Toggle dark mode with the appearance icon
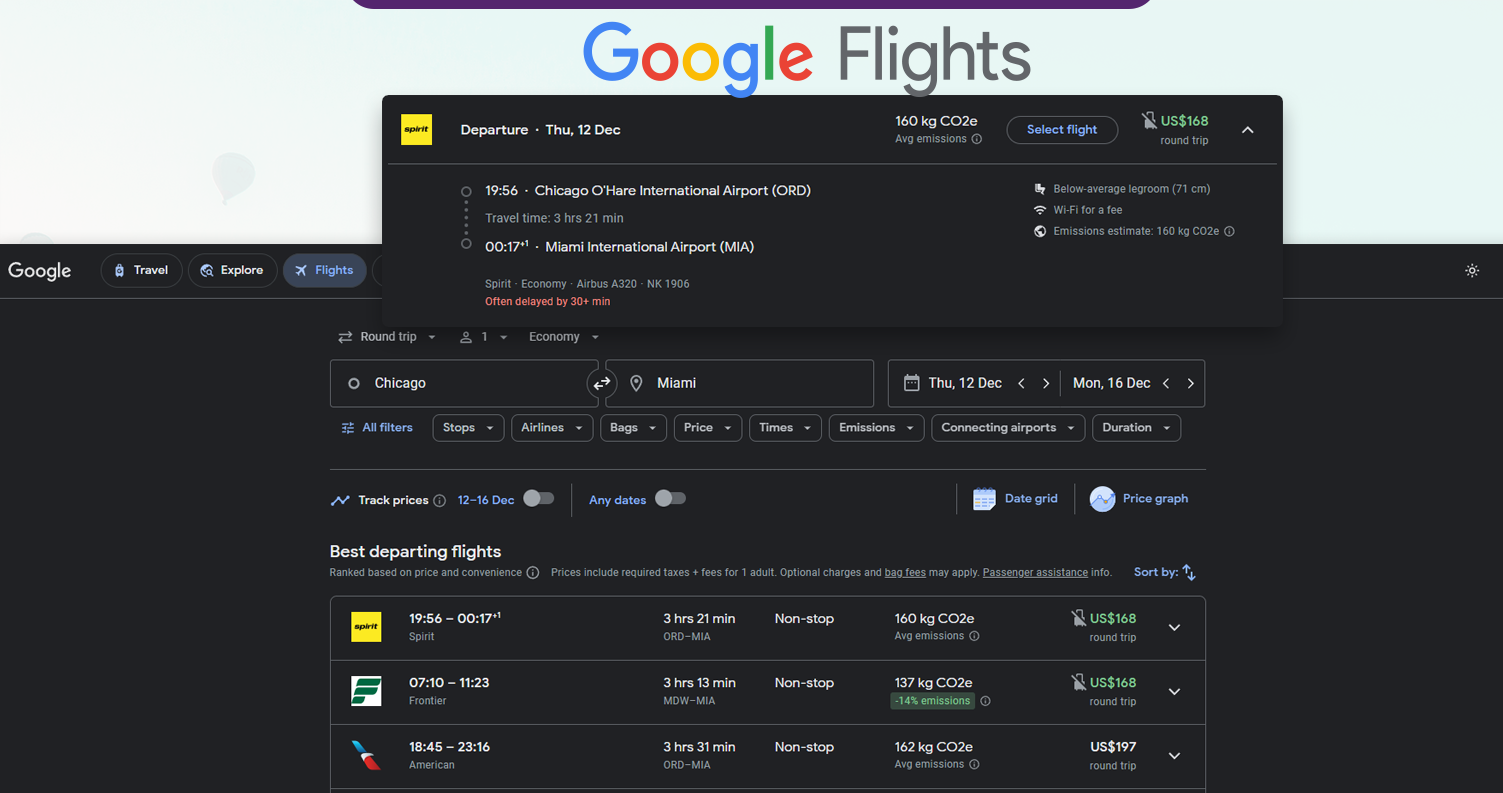 (1471, 270)
